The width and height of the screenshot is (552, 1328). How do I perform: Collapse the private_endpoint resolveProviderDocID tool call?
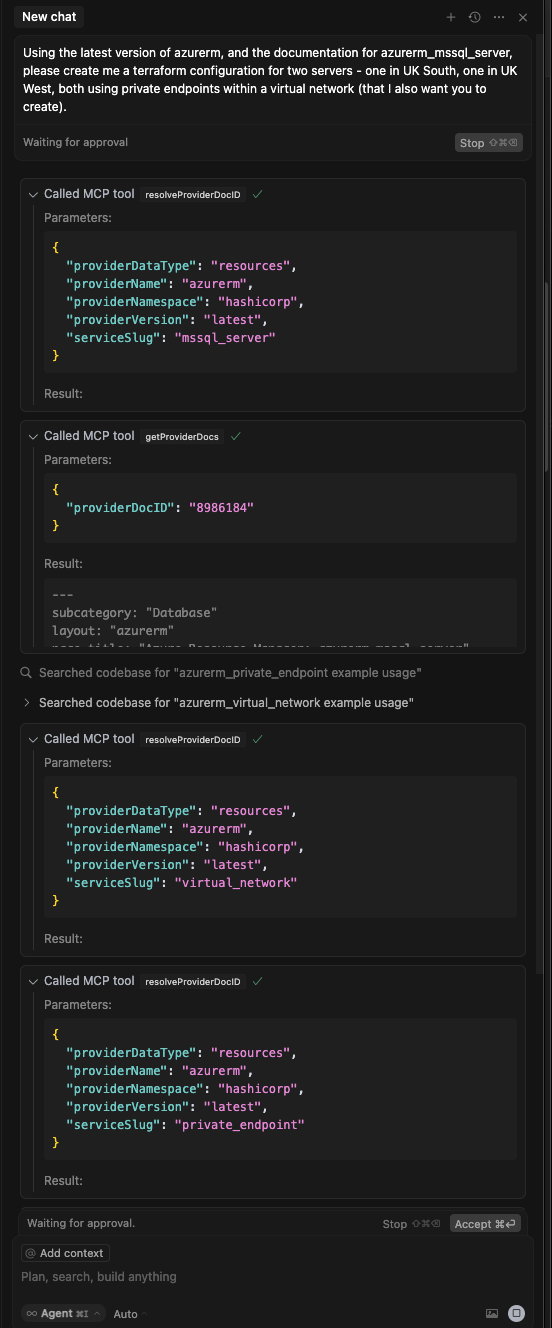point(33,981)
